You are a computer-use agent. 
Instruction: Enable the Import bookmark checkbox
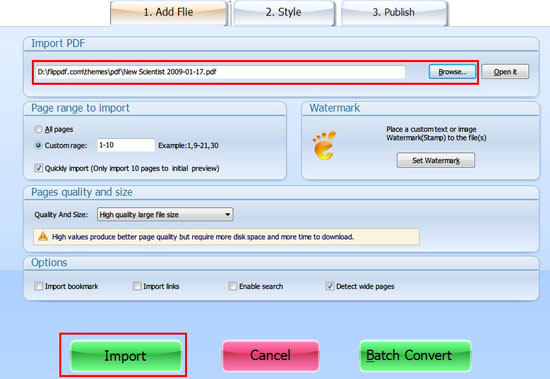[x=39, y=286]
